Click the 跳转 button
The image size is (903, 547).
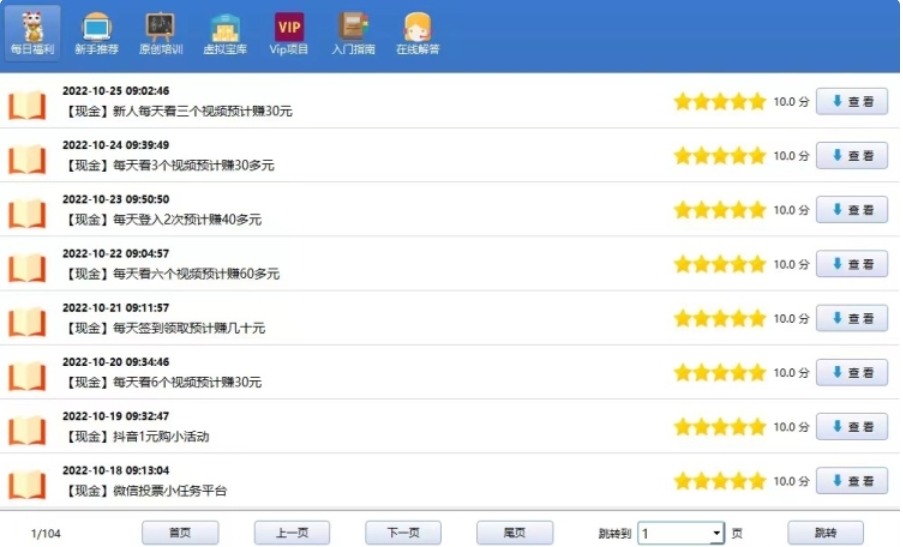point(825,533)
